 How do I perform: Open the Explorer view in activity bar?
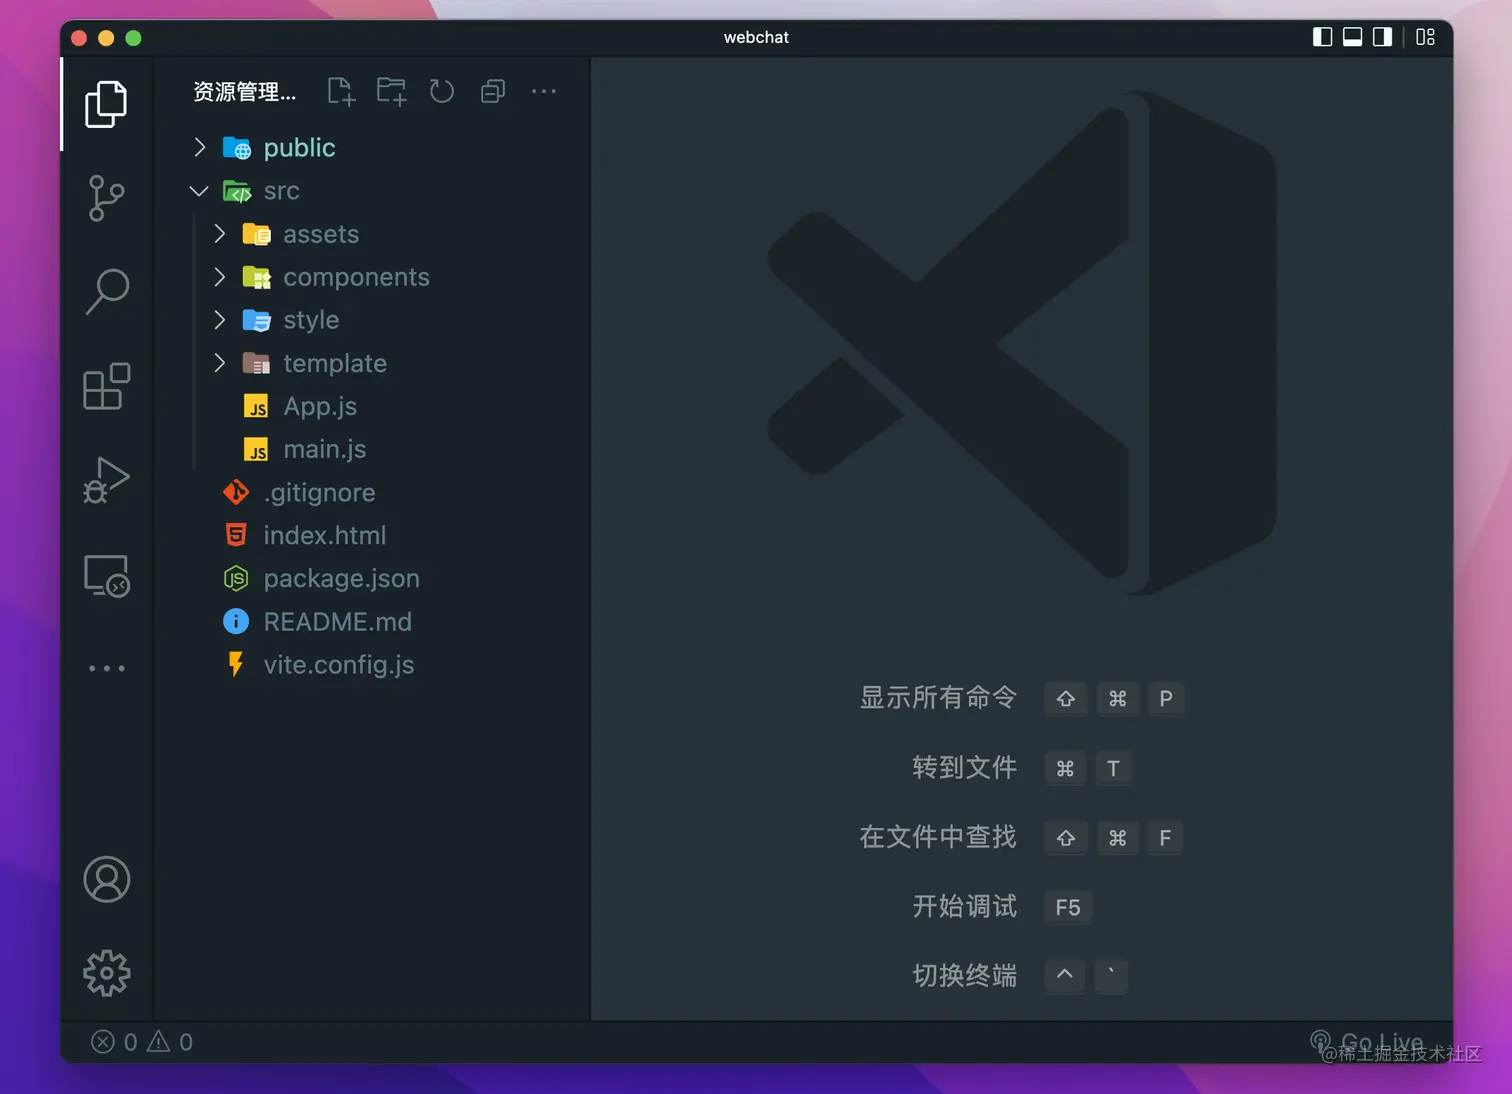click(x=106, y=104)
